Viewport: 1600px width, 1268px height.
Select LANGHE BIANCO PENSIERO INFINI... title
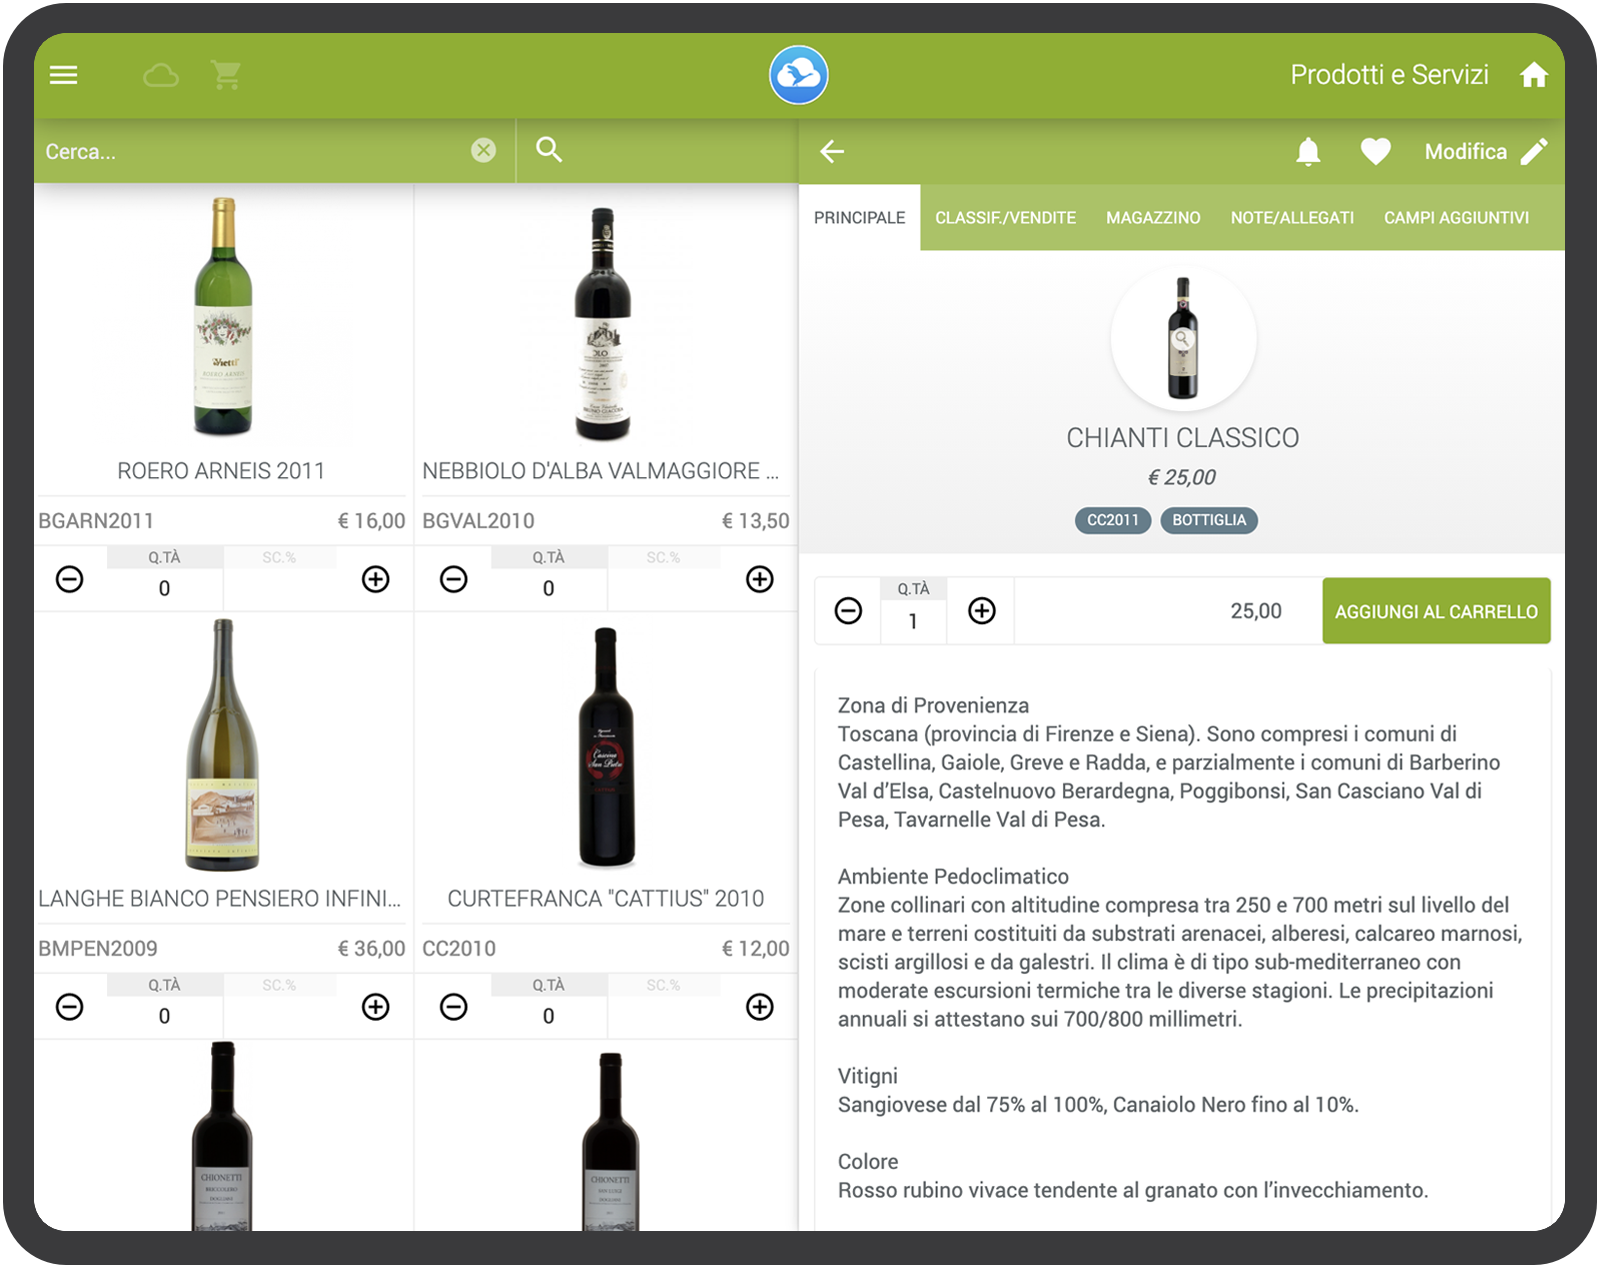click(219, 899)
